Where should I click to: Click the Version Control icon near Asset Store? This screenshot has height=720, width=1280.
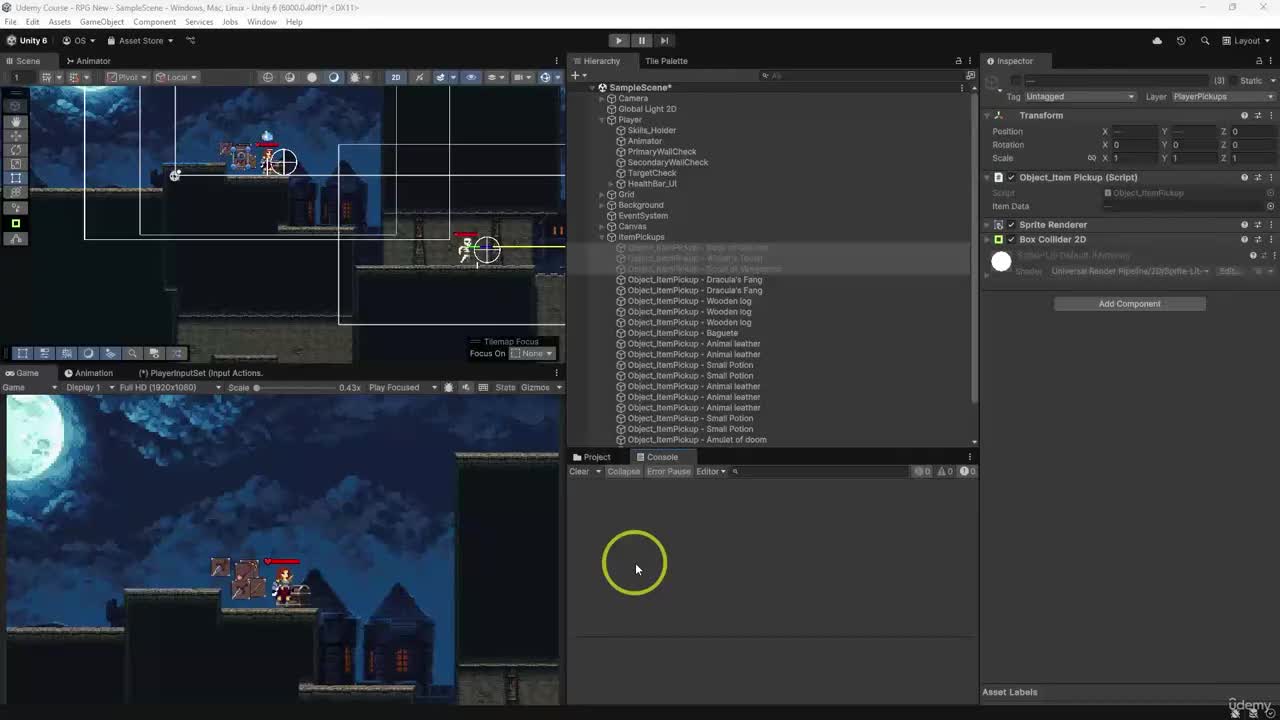[x=191, y=41]
